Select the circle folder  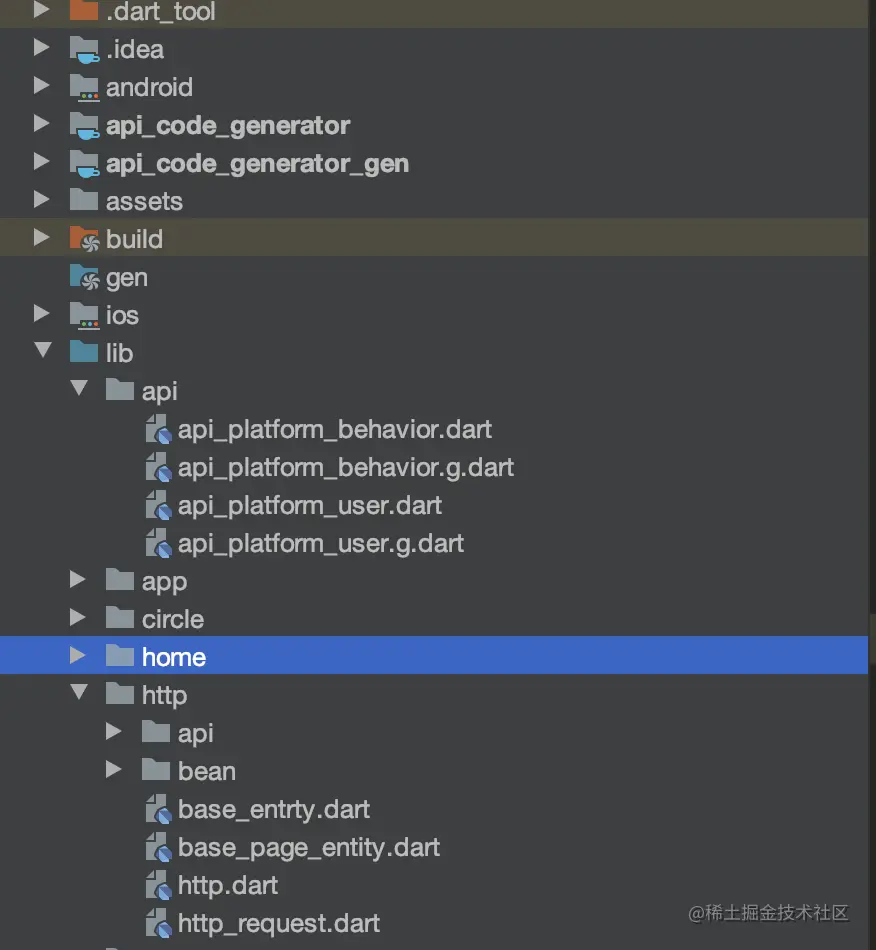[x=172, y=619]
